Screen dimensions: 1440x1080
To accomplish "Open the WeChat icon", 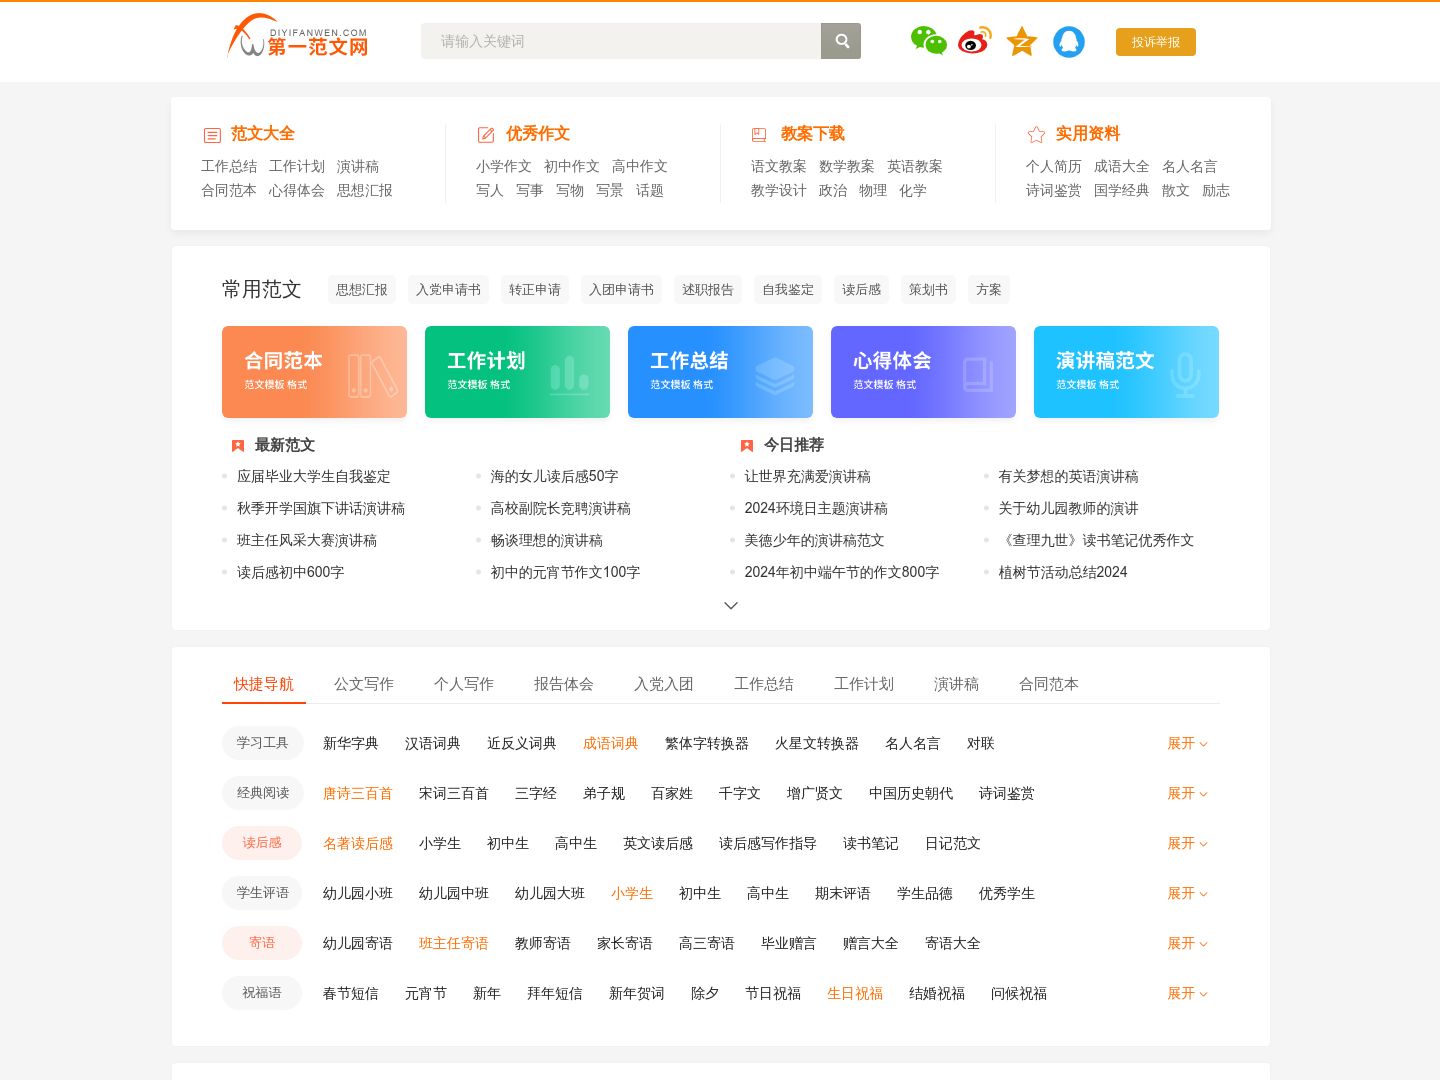I will click(x=928, y=41).
